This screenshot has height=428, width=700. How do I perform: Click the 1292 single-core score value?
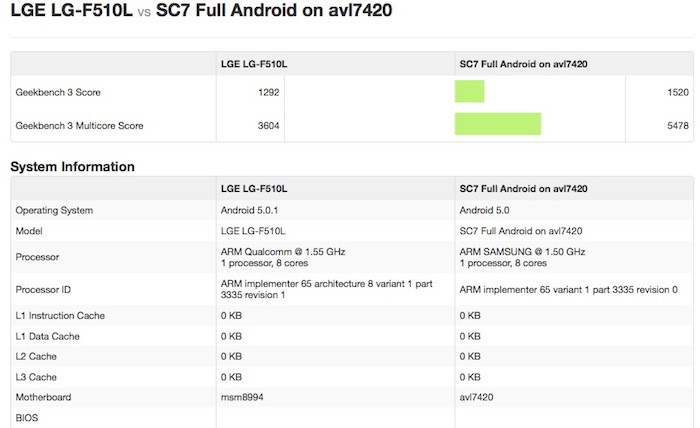coord(267,92)
